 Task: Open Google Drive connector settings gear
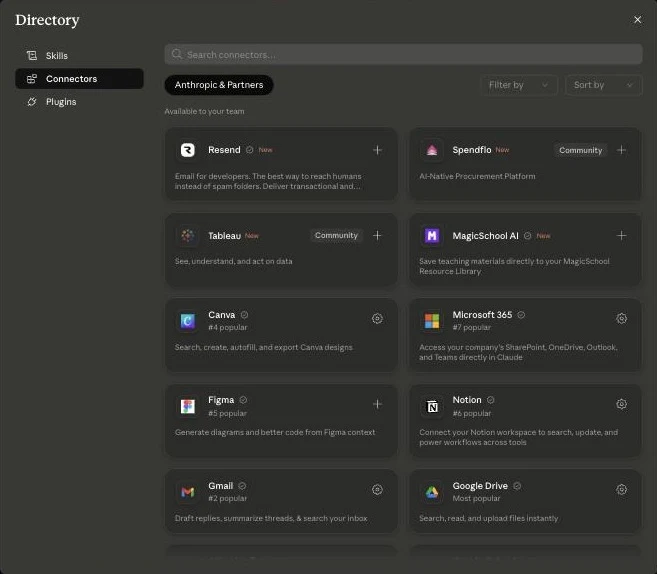click(621, 490)
